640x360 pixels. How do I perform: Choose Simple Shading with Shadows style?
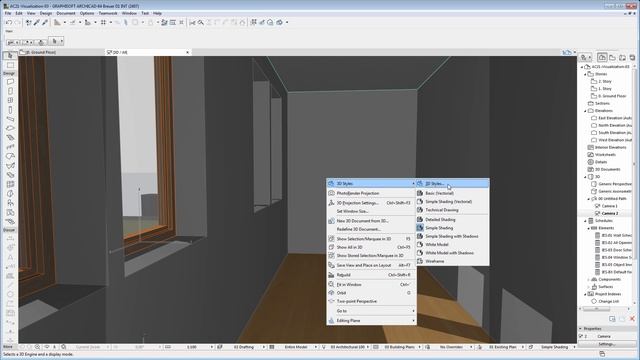[x=452, y=236]
